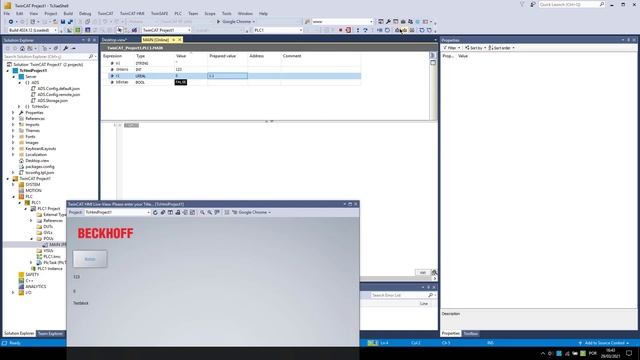Select Desktop.view in Solution Explorer
The width and height of the screenshot is (640, 360).
pos(37,161)
